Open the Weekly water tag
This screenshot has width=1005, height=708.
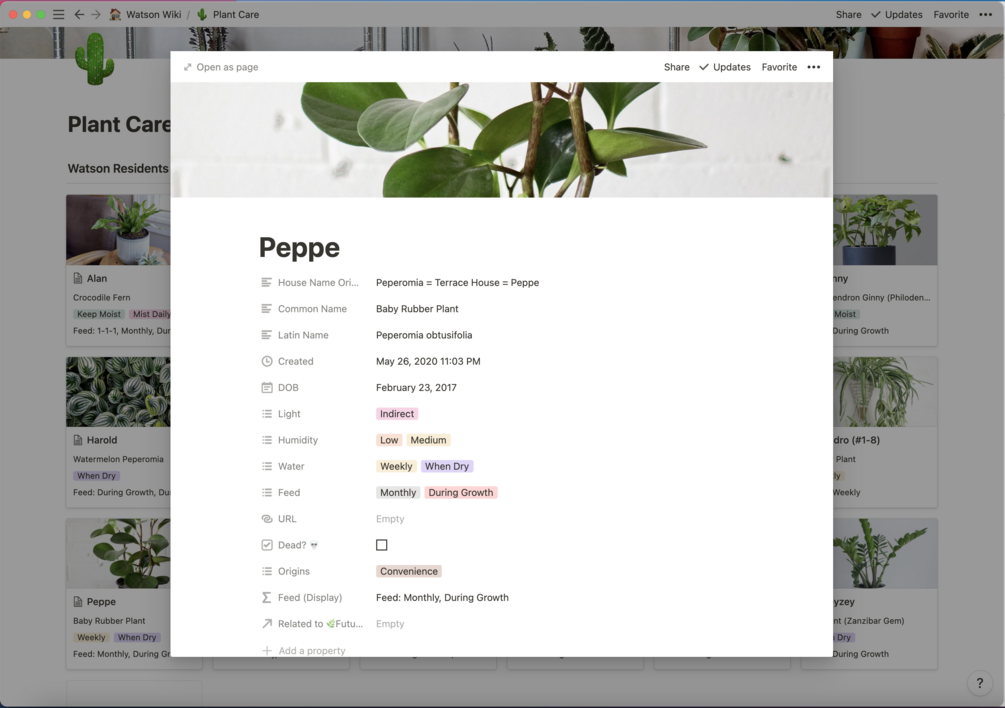[x=396, y=466]
